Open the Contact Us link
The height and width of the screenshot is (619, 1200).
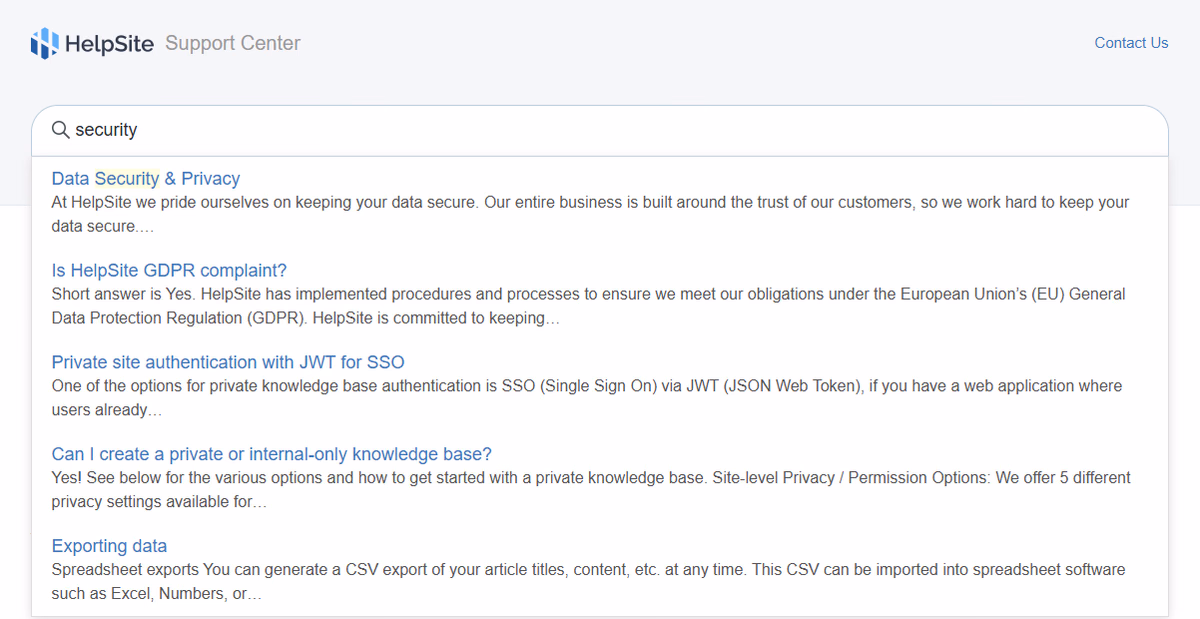click(1131, 43)
